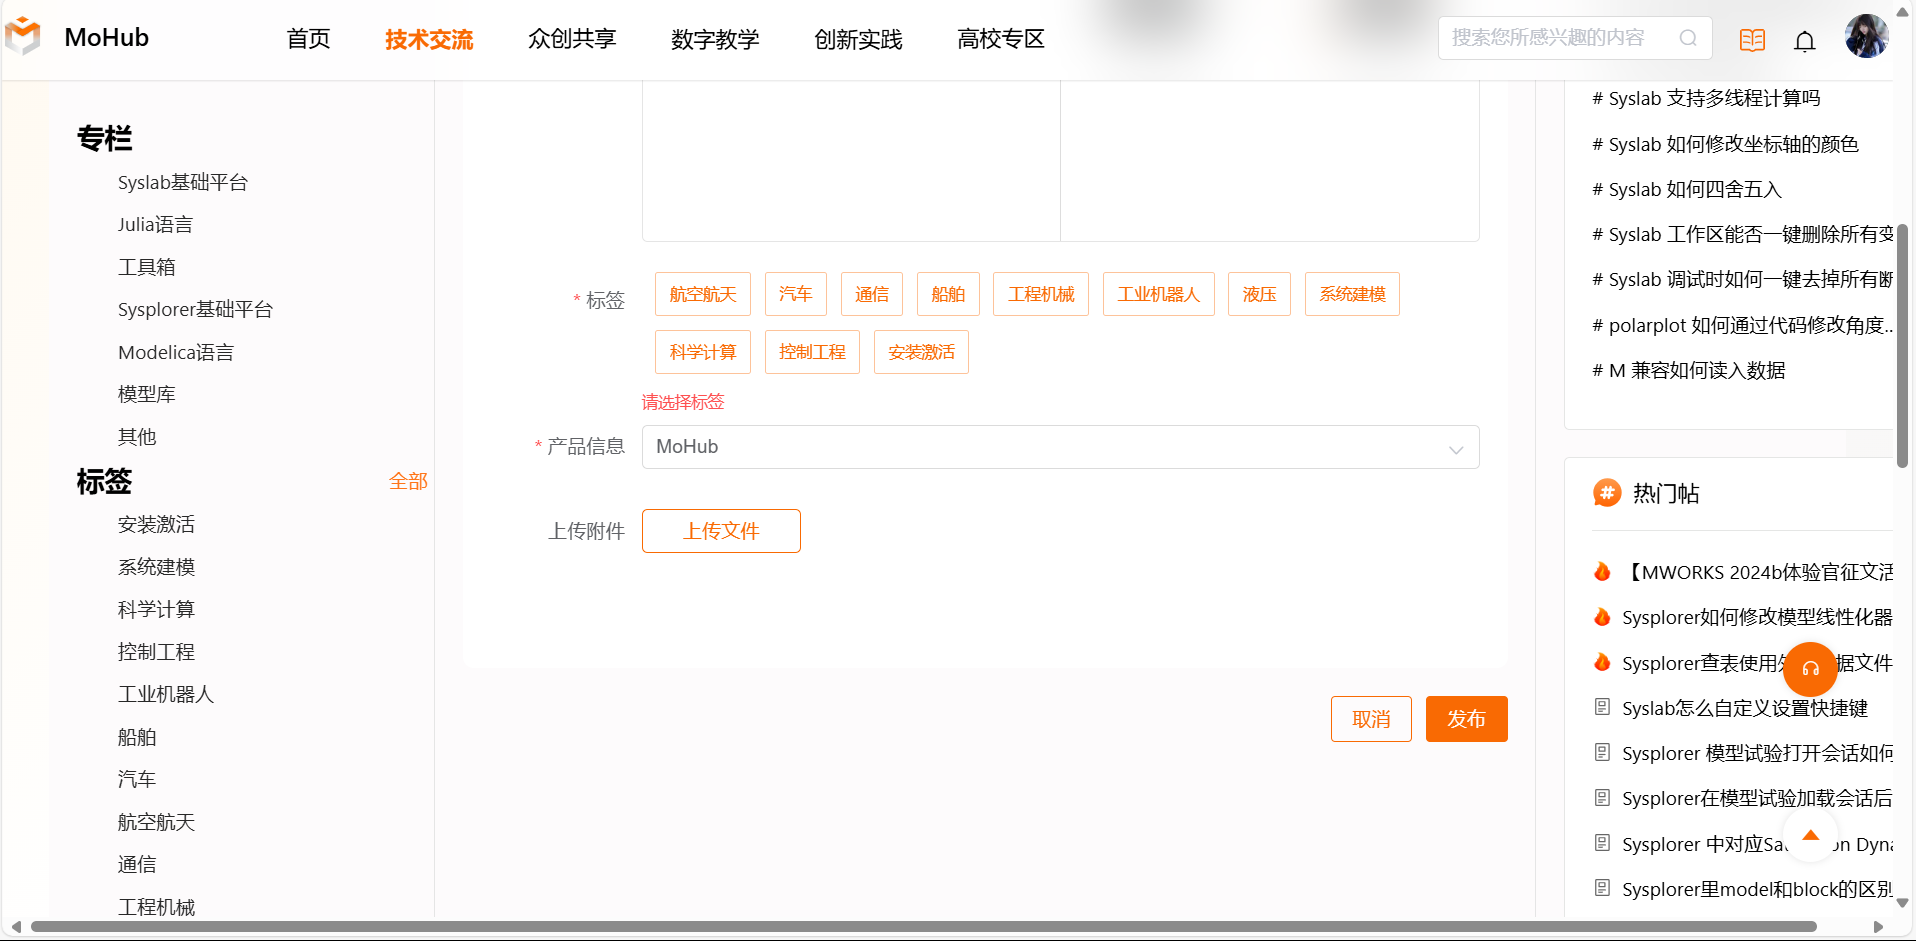
Task: Filter by sidebar tag 工业机器人
Action: pos(166,694)
